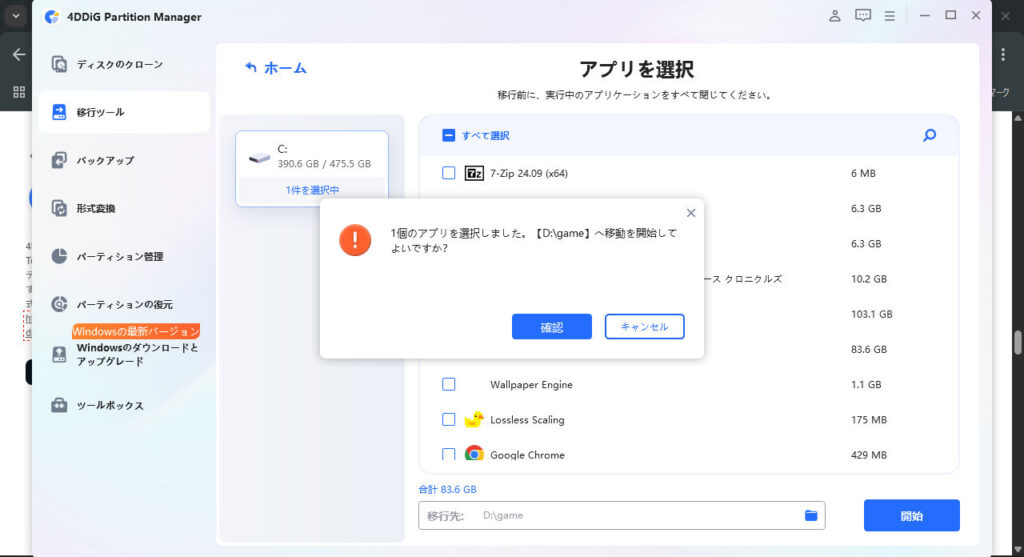Viewport: 1024px width, 557px height.
Task: Click the Google Chrome app icon
Action: coord(473,453)
